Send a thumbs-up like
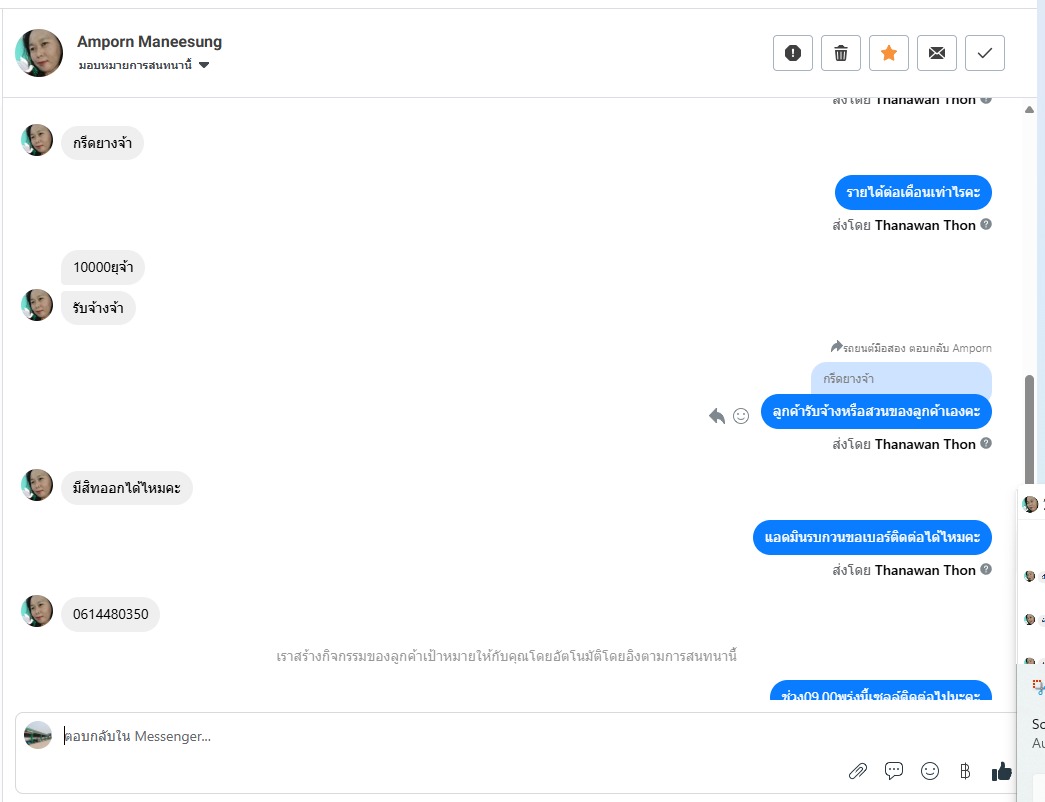Image resolution: width=1045 pixels, height=802 pixels. (x=1001, y=771)
